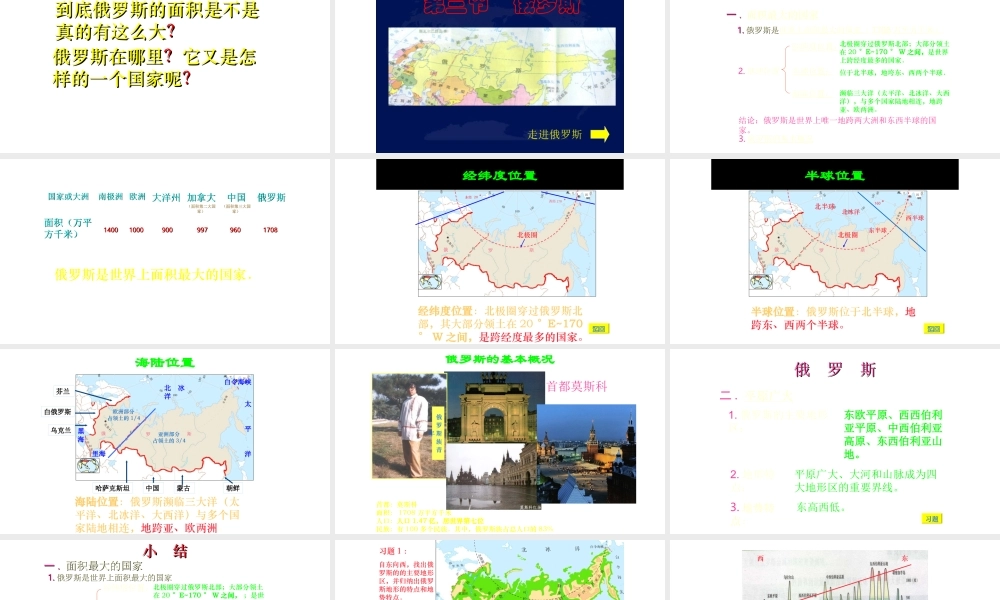Image resolution: width=1000 pixels, height=600 pixels.
Task: Click the small yellow button on 半球位置 slide
Action: 934,328
